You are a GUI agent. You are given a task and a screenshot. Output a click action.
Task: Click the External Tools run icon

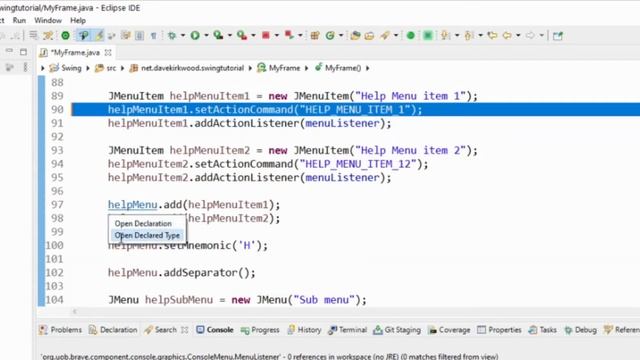[x=242, y=36]
